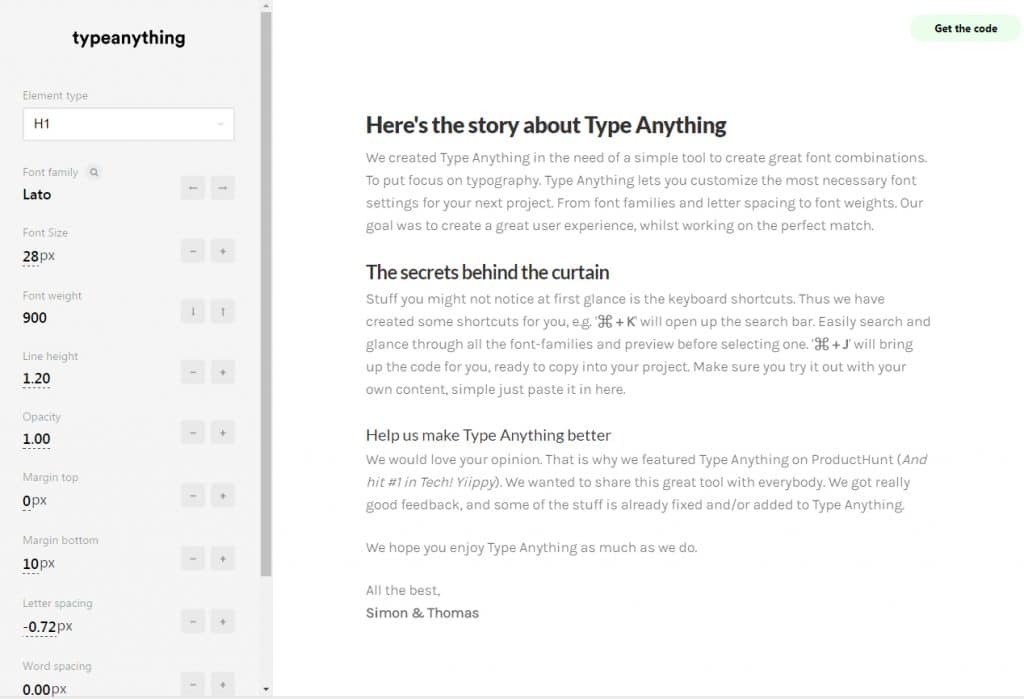Click sidebar scrollbar down arrow
Image resolution: width=1024 pixels, height=699 pixels.
click(x=266, y=689)
